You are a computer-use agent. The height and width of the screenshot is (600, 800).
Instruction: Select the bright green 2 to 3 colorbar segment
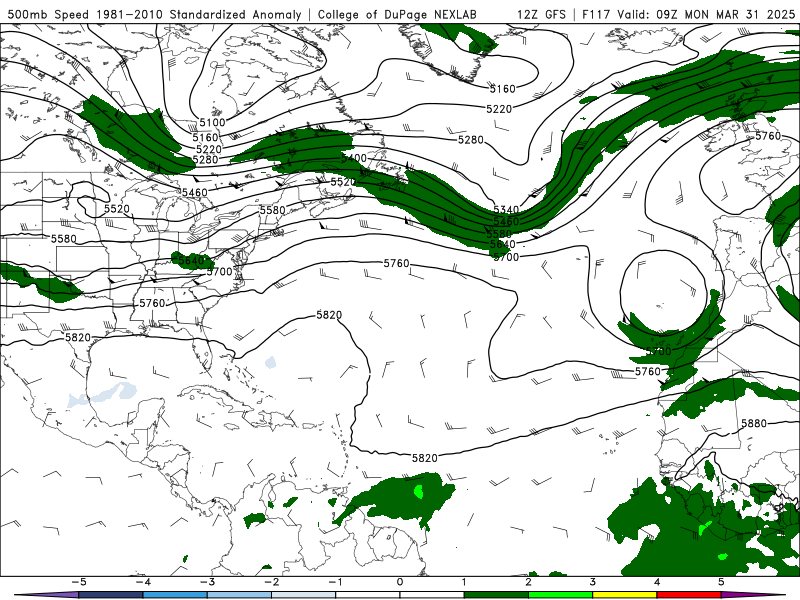coord(561,595)
